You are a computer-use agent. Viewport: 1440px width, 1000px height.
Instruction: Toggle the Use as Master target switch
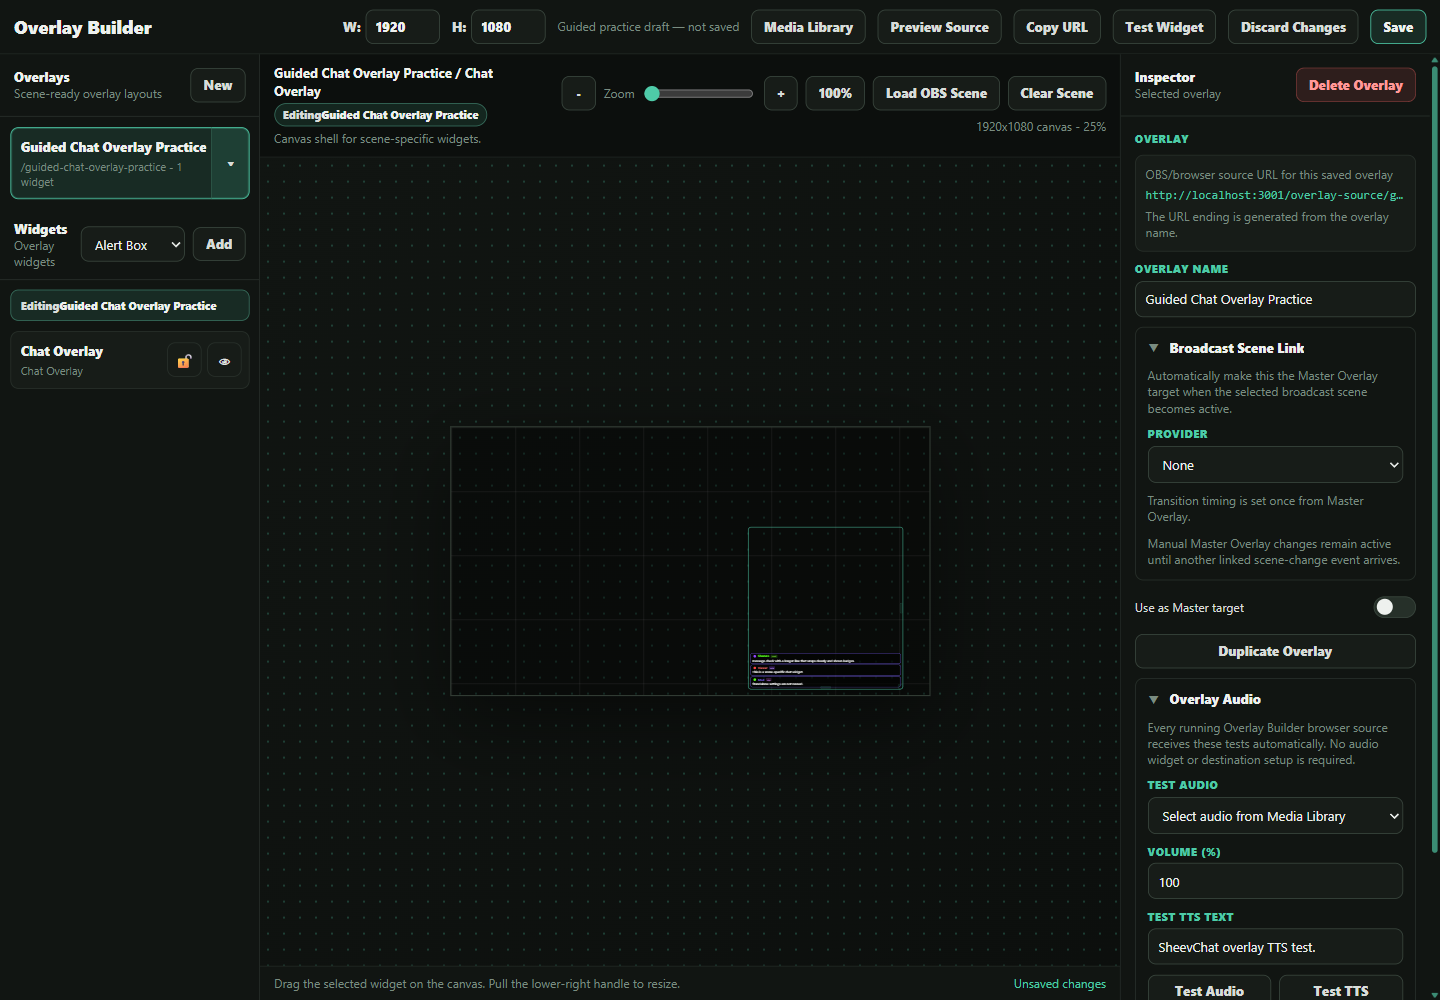pos(1394,607)
